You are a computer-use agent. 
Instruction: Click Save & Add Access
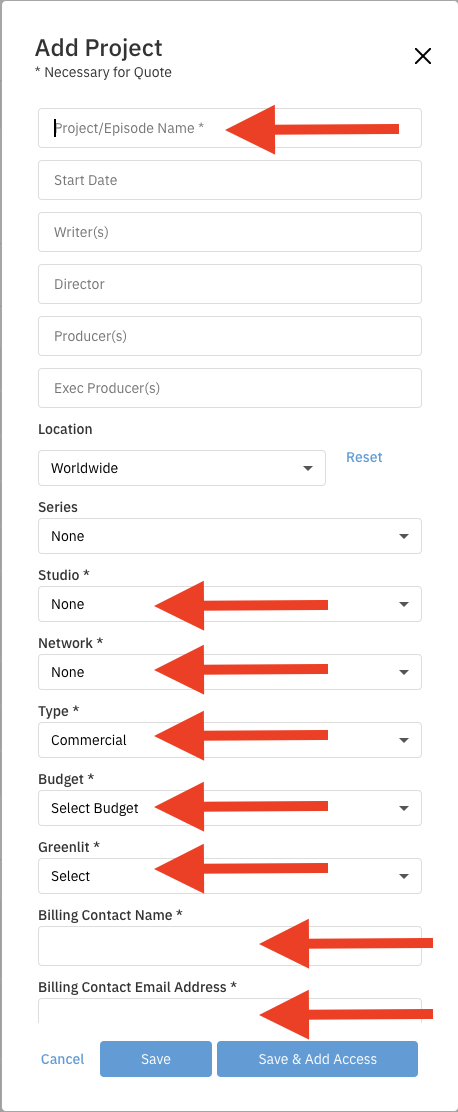(x=318, y=1059)
